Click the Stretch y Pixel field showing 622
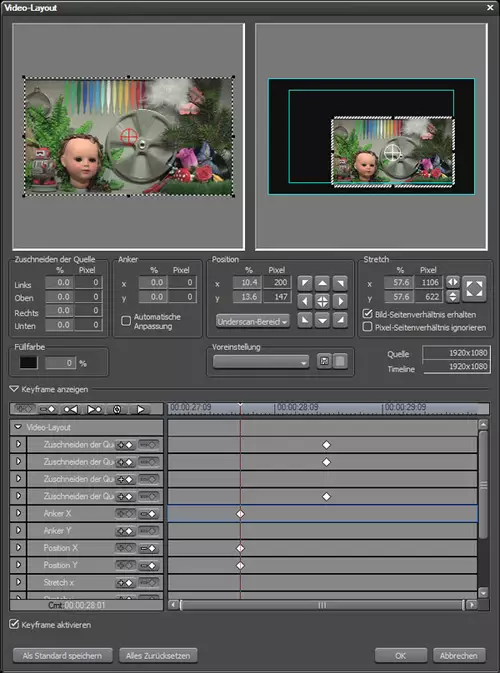The image size is (500, 673). tap(429, 297)
